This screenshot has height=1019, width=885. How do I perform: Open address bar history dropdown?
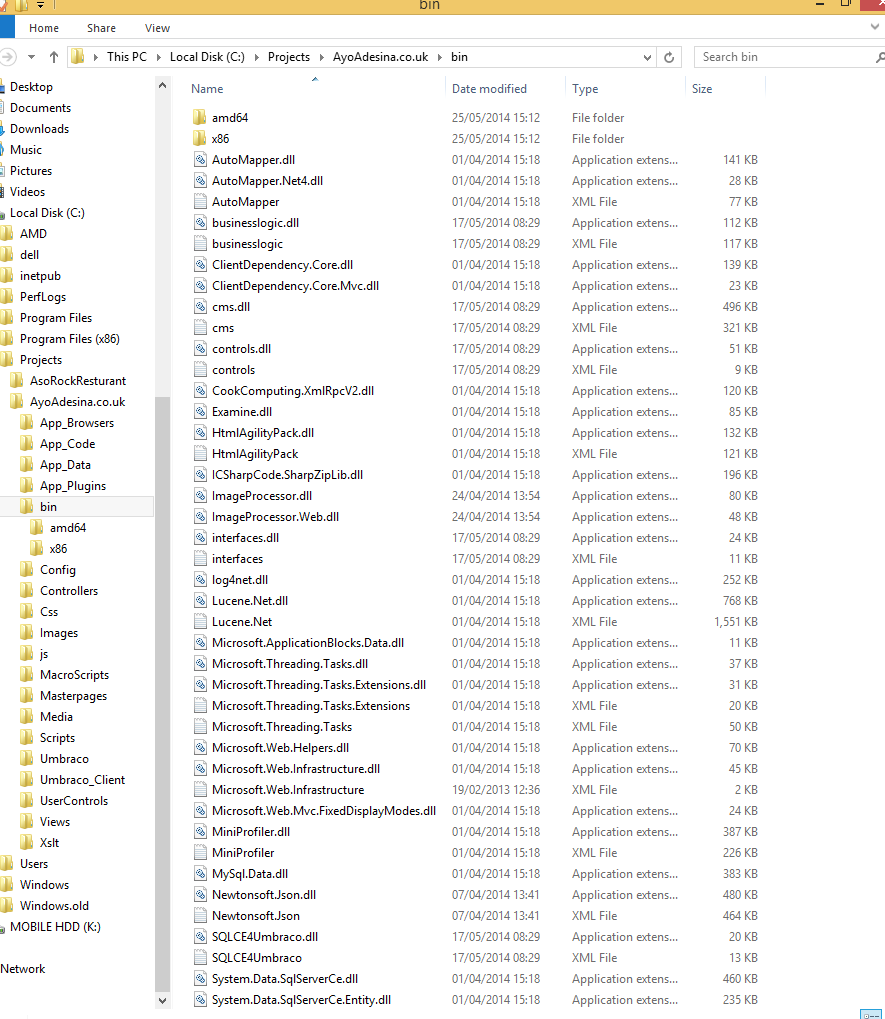coord(647,57)
